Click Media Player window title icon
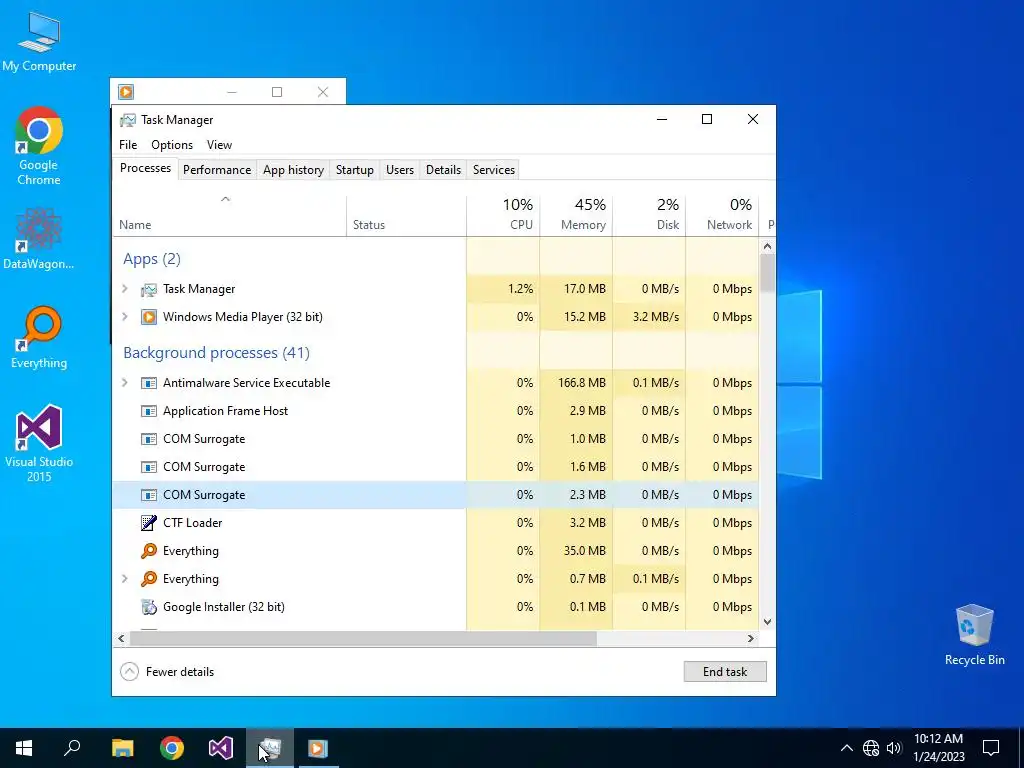This screenshot has height=768, width=1024. pos(126,92)
